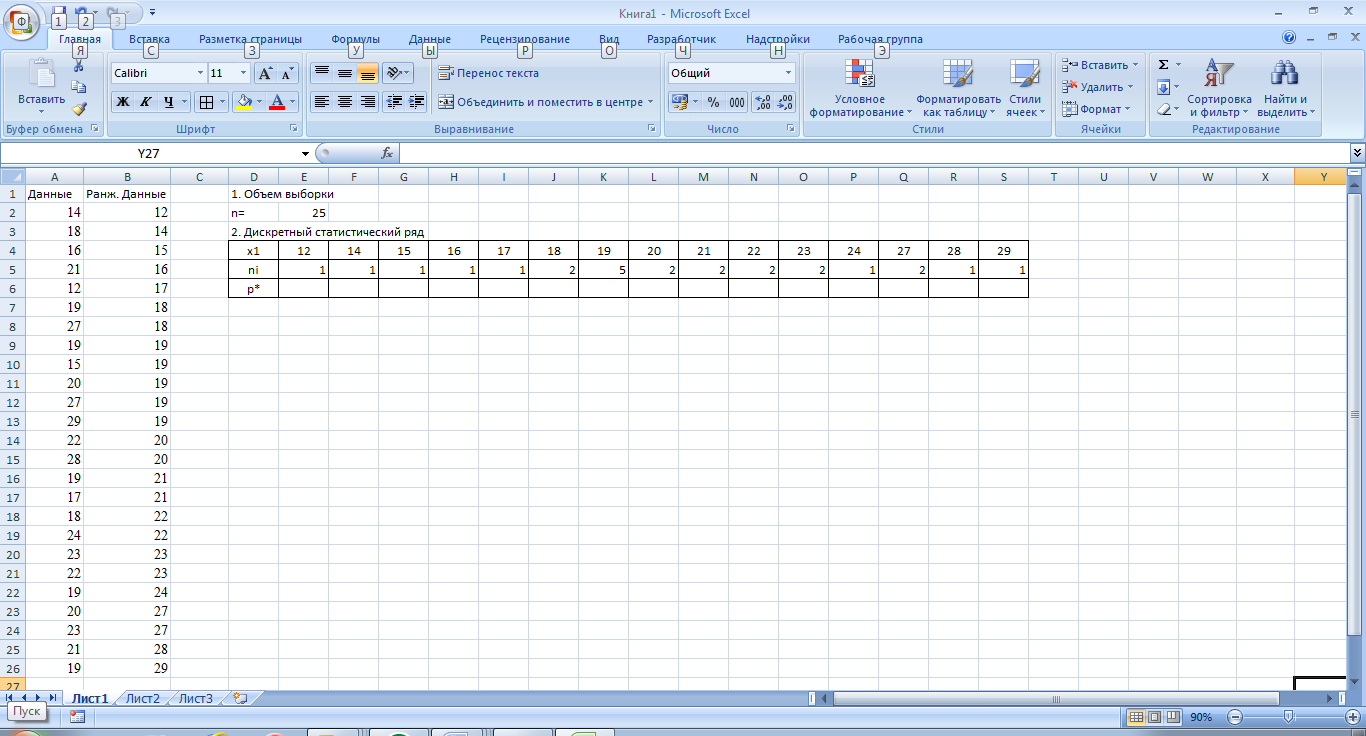The width and height of the screenshot is (1366, 736).
Task: Apply the red font color A
Action: pyautogui.click(x=278, y=101)
